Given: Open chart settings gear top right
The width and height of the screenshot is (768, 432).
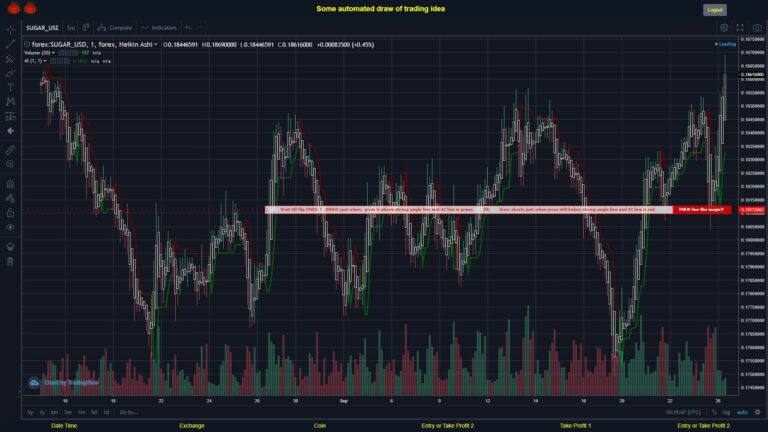Looking at the screenshot, I should 724,28.
